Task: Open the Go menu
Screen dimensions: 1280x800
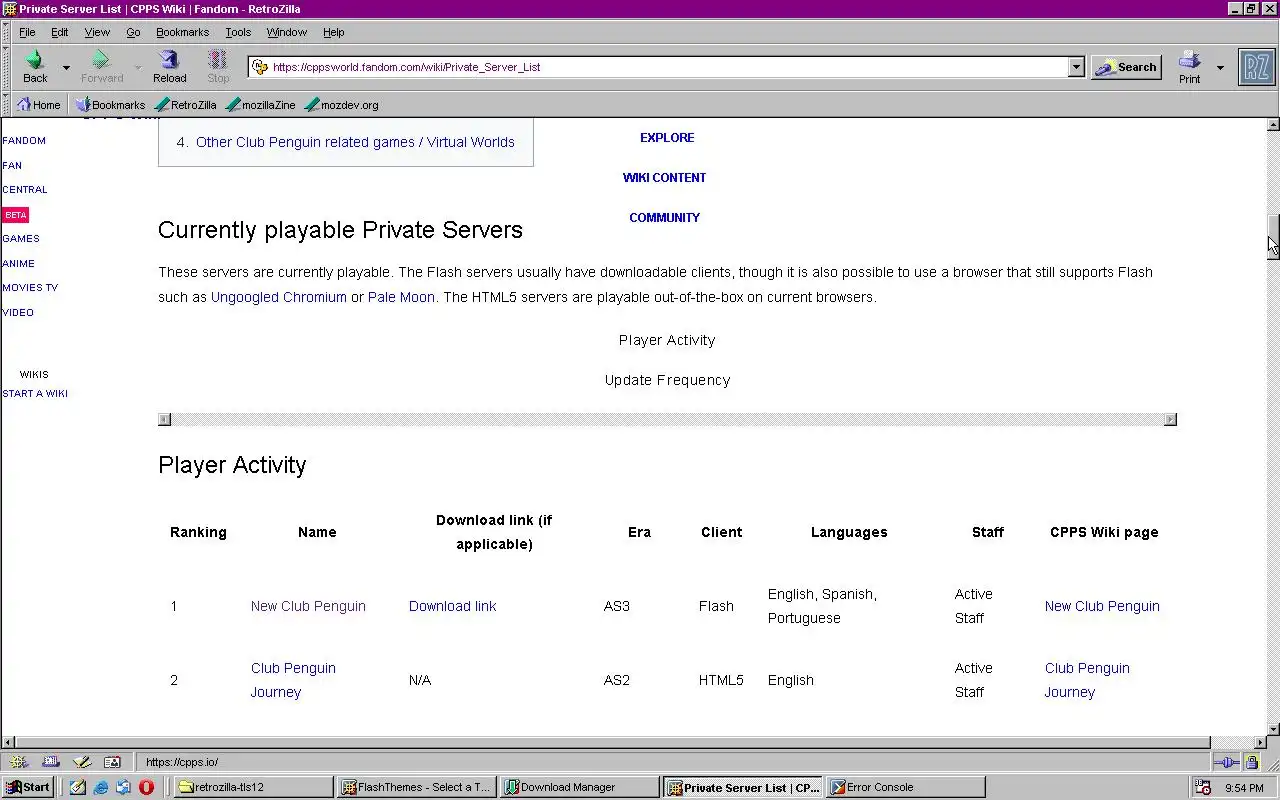Action: point(133,32)
